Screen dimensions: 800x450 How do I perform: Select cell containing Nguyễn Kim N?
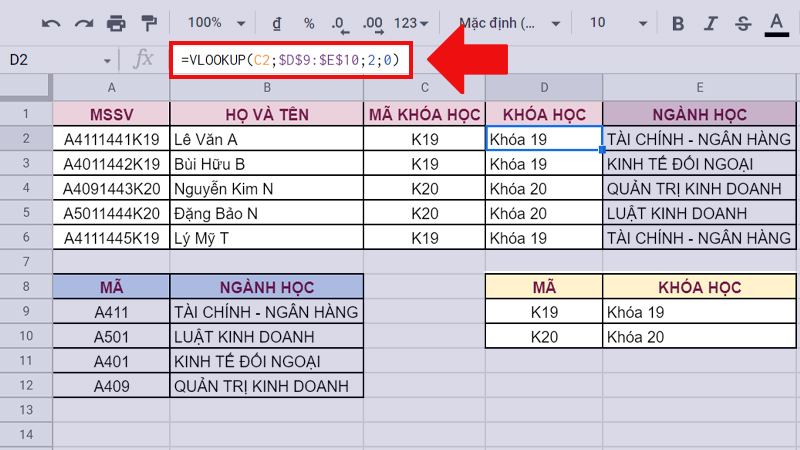[266, 188]
